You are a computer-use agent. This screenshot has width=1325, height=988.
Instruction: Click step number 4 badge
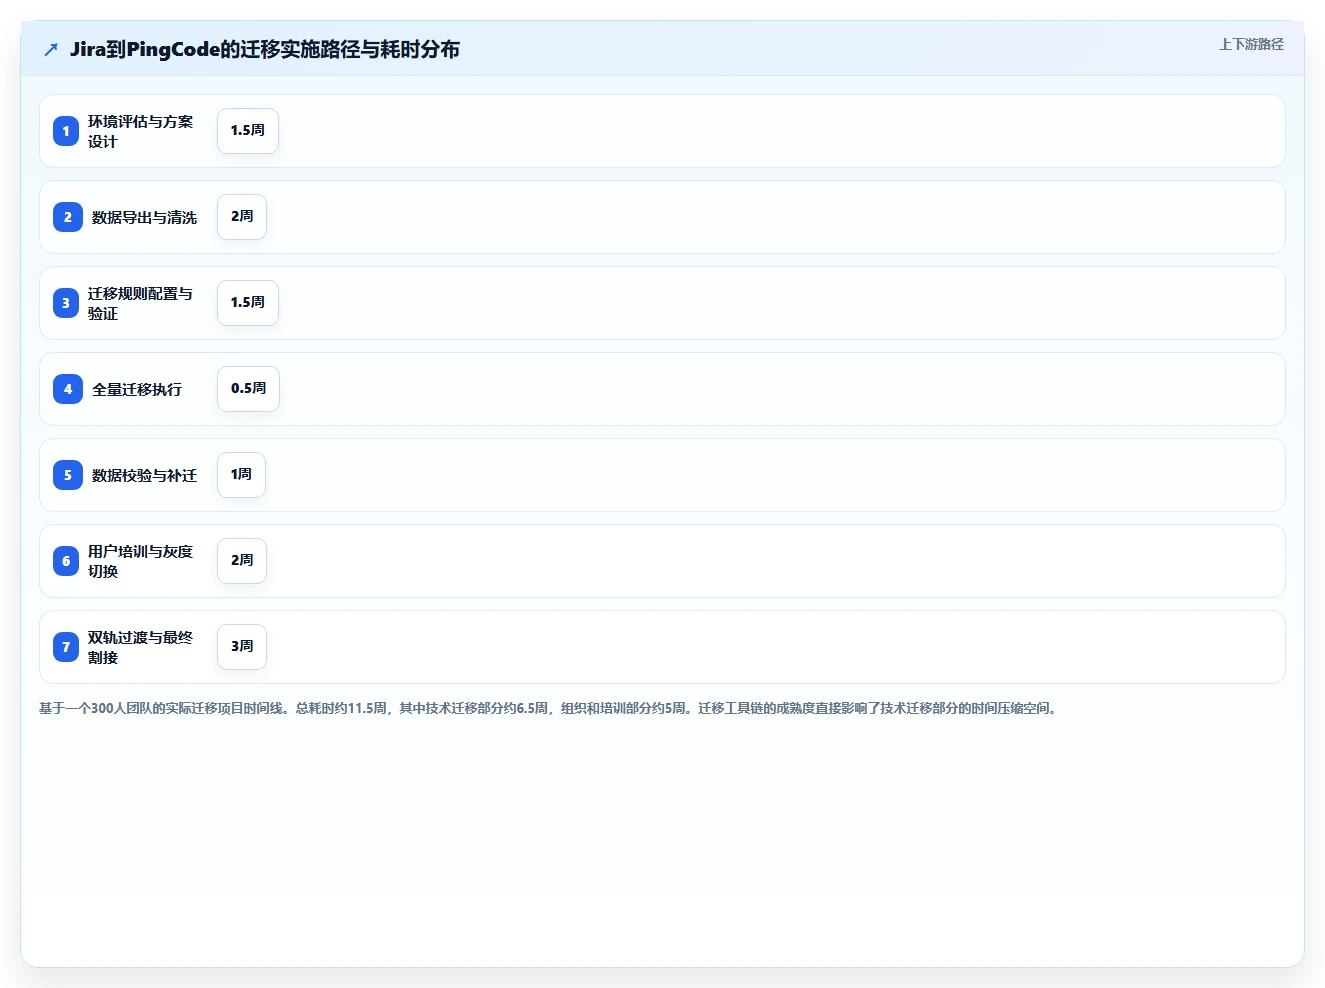[68, 389]
